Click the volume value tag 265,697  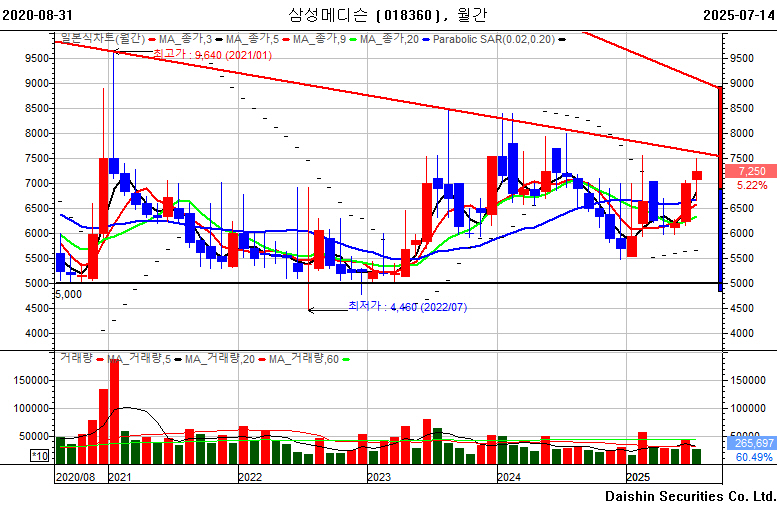point(752,443)
